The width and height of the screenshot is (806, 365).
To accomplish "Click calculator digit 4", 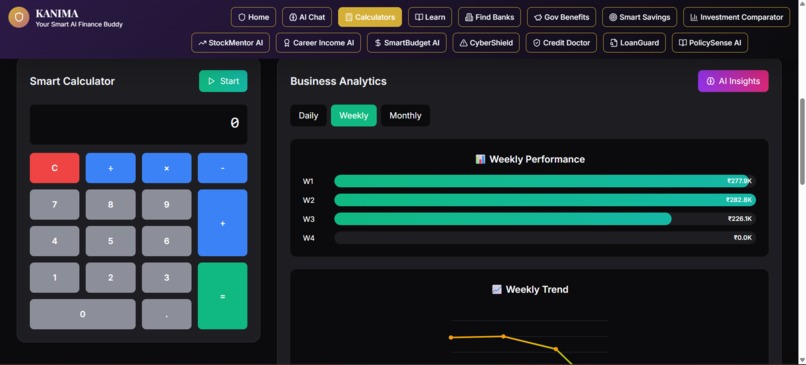I will [54, 241].
